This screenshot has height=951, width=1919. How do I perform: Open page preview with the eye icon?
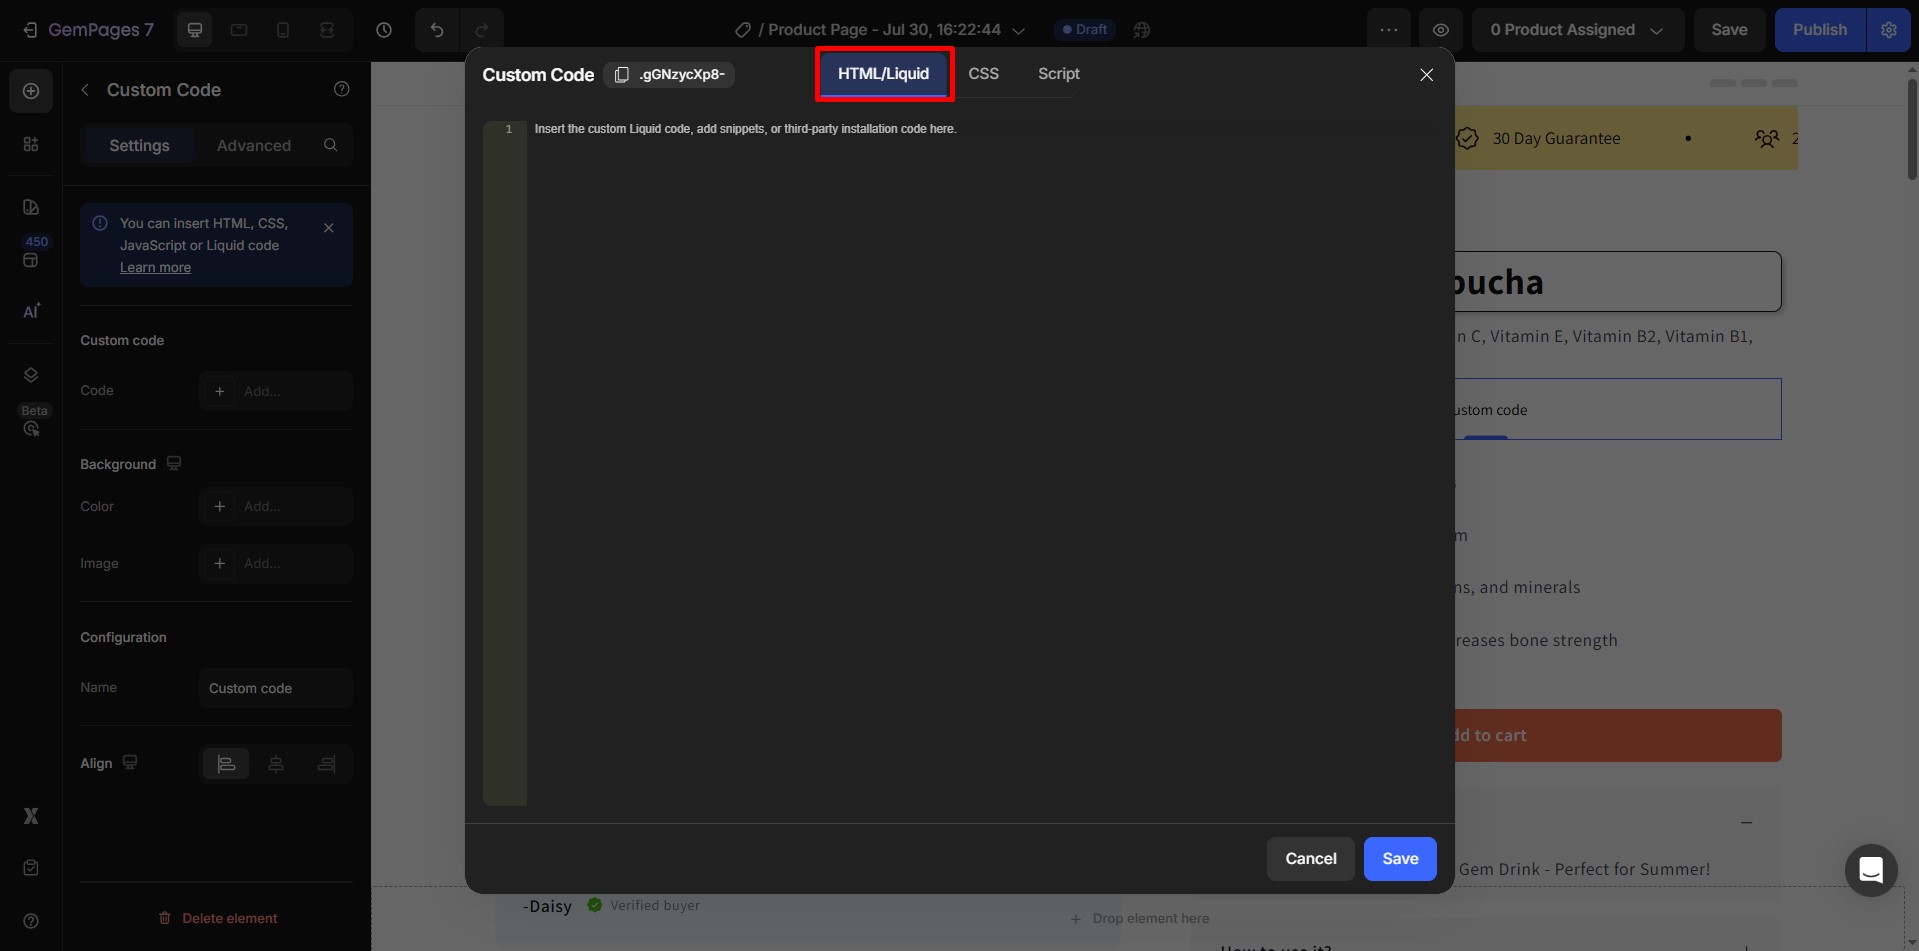1440,30
